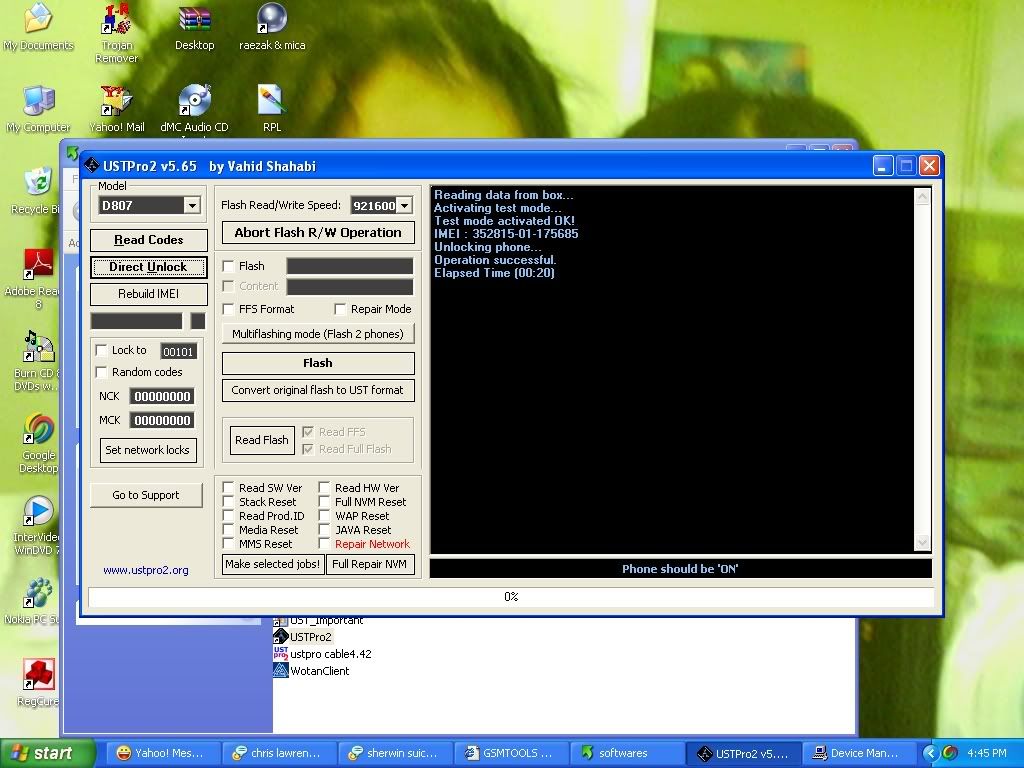This screenshot has width=1024, height=768.
Task: Check Media Reset option
Action: click(x=229, y=530)
